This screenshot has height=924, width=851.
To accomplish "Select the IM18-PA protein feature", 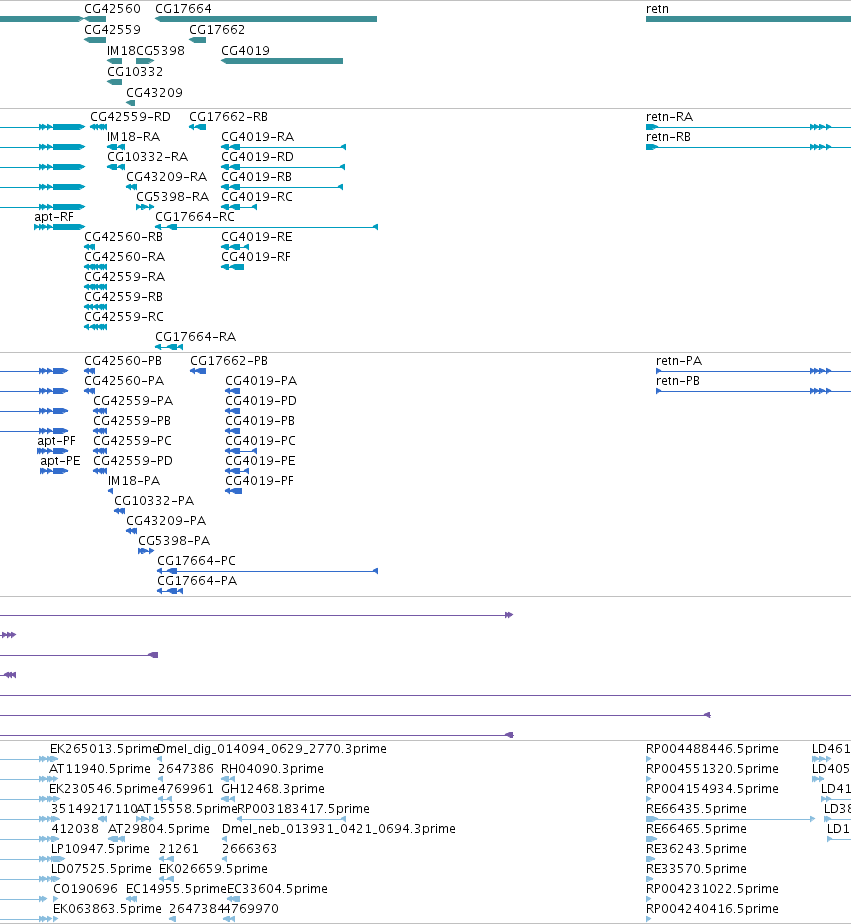I will (x=110, y=491).
